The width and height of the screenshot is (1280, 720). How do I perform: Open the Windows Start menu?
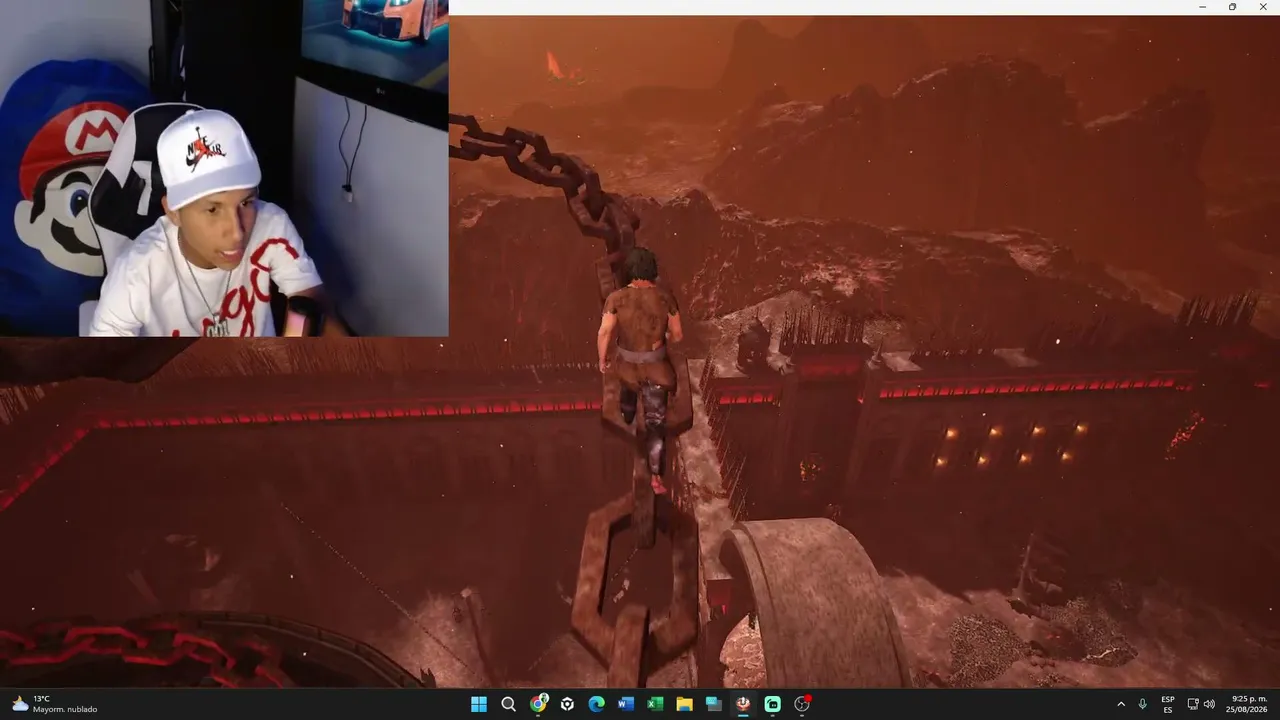(x=479, y=704)
